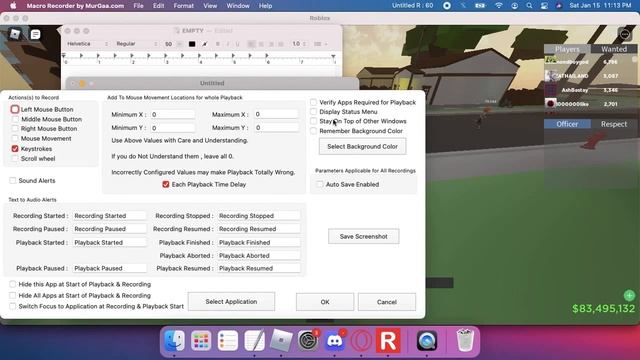Screen dimensions: 640x360
Task: Open the Regular typeface dropdown
Action: [x=136, y=44]
